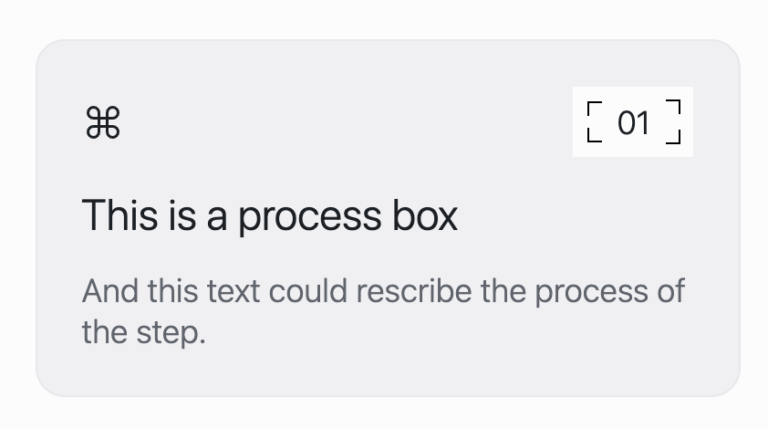Click the word "rescribe" in the description
768x429 pixels.
click(x=414, y=291)
